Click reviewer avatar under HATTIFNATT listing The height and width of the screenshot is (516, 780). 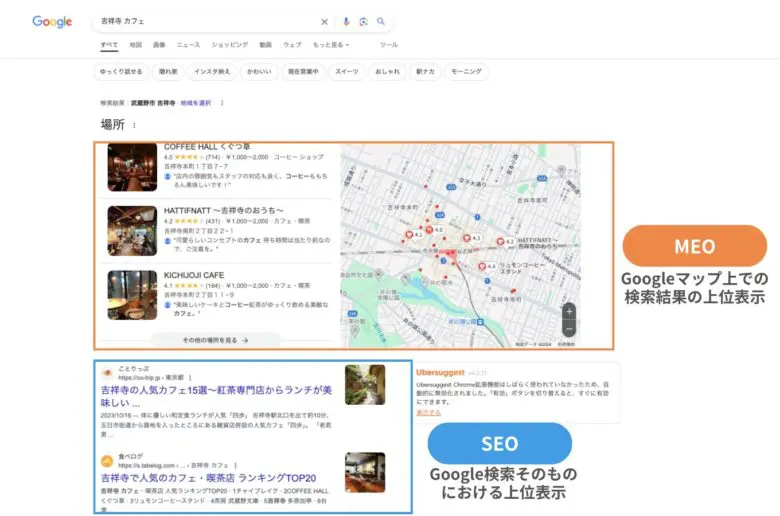pyautogui.click(x=168, y=241)
